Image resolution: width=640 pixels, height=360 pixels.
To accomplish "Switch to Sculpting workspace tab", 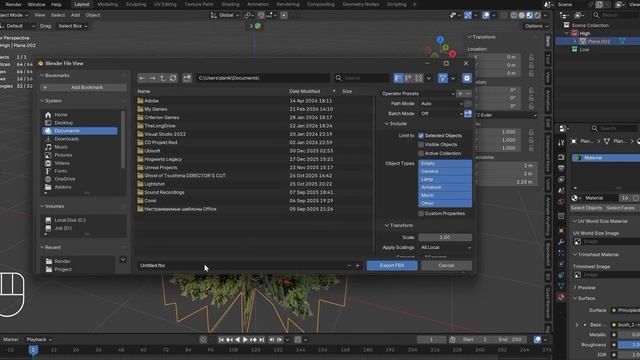I will [136, 4].
